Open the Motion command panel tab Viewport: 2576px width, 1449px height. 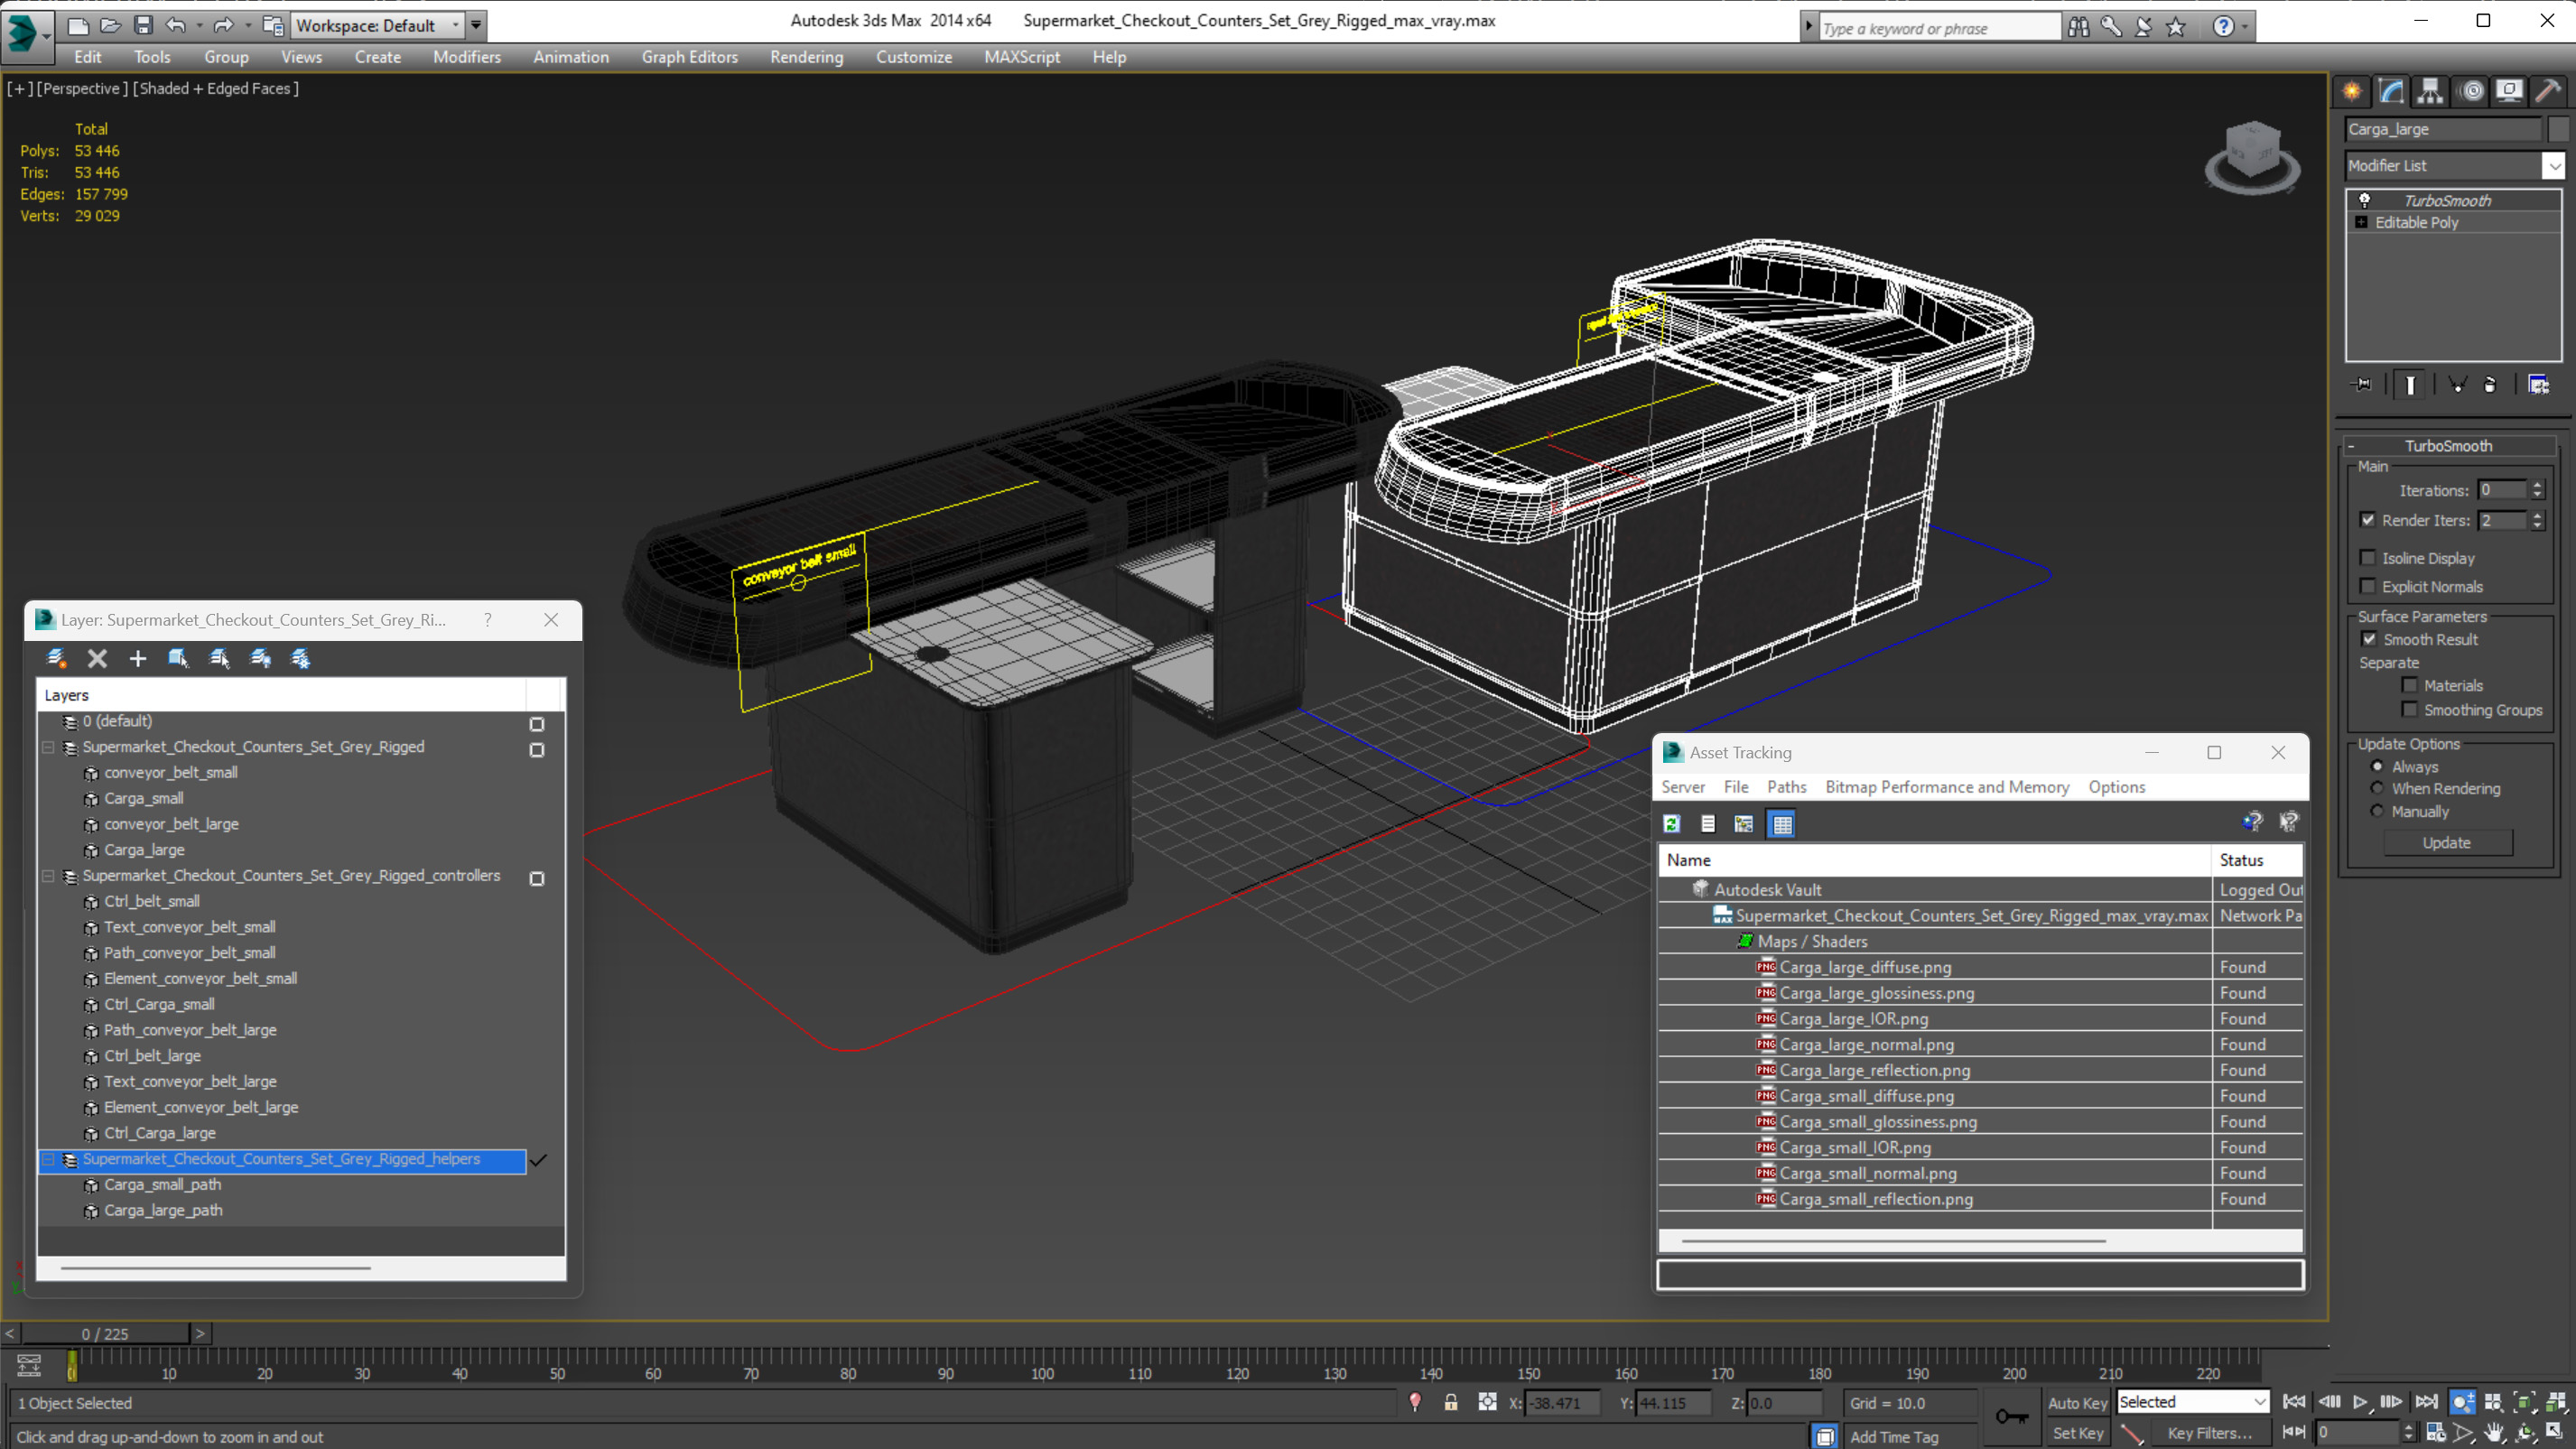tap(2471, 91)
